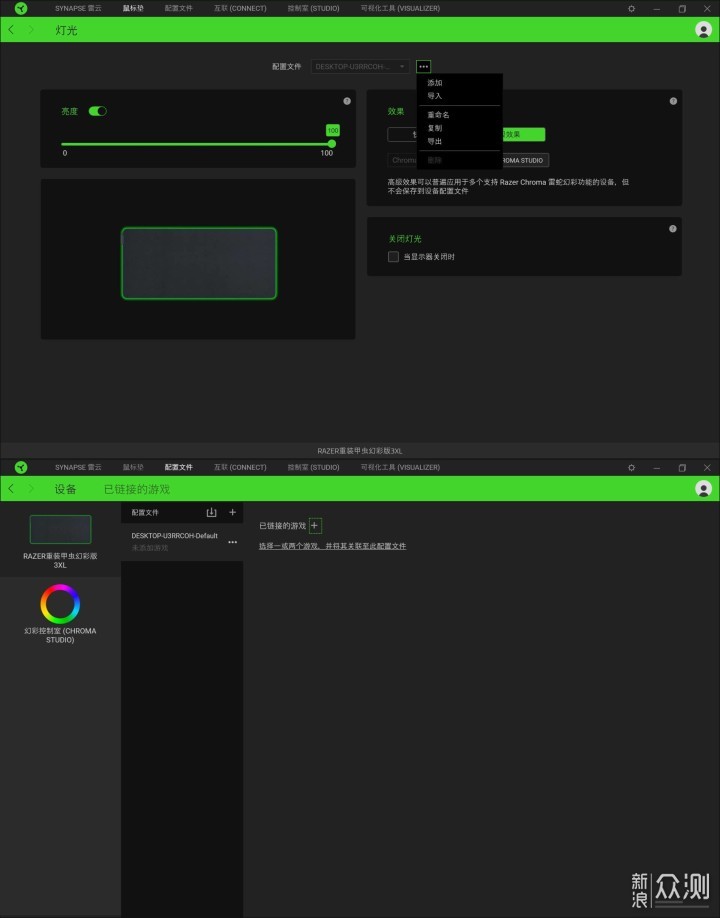720x918 pixels.
Task: Open 控制室 (STUDIO) tab in upper window
Action: pyautogui.click(x=313, y=8)
